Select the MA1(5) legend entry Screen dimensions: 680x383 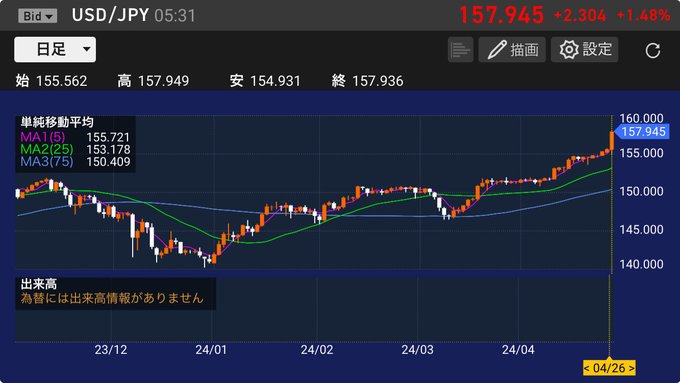[42, 137]
